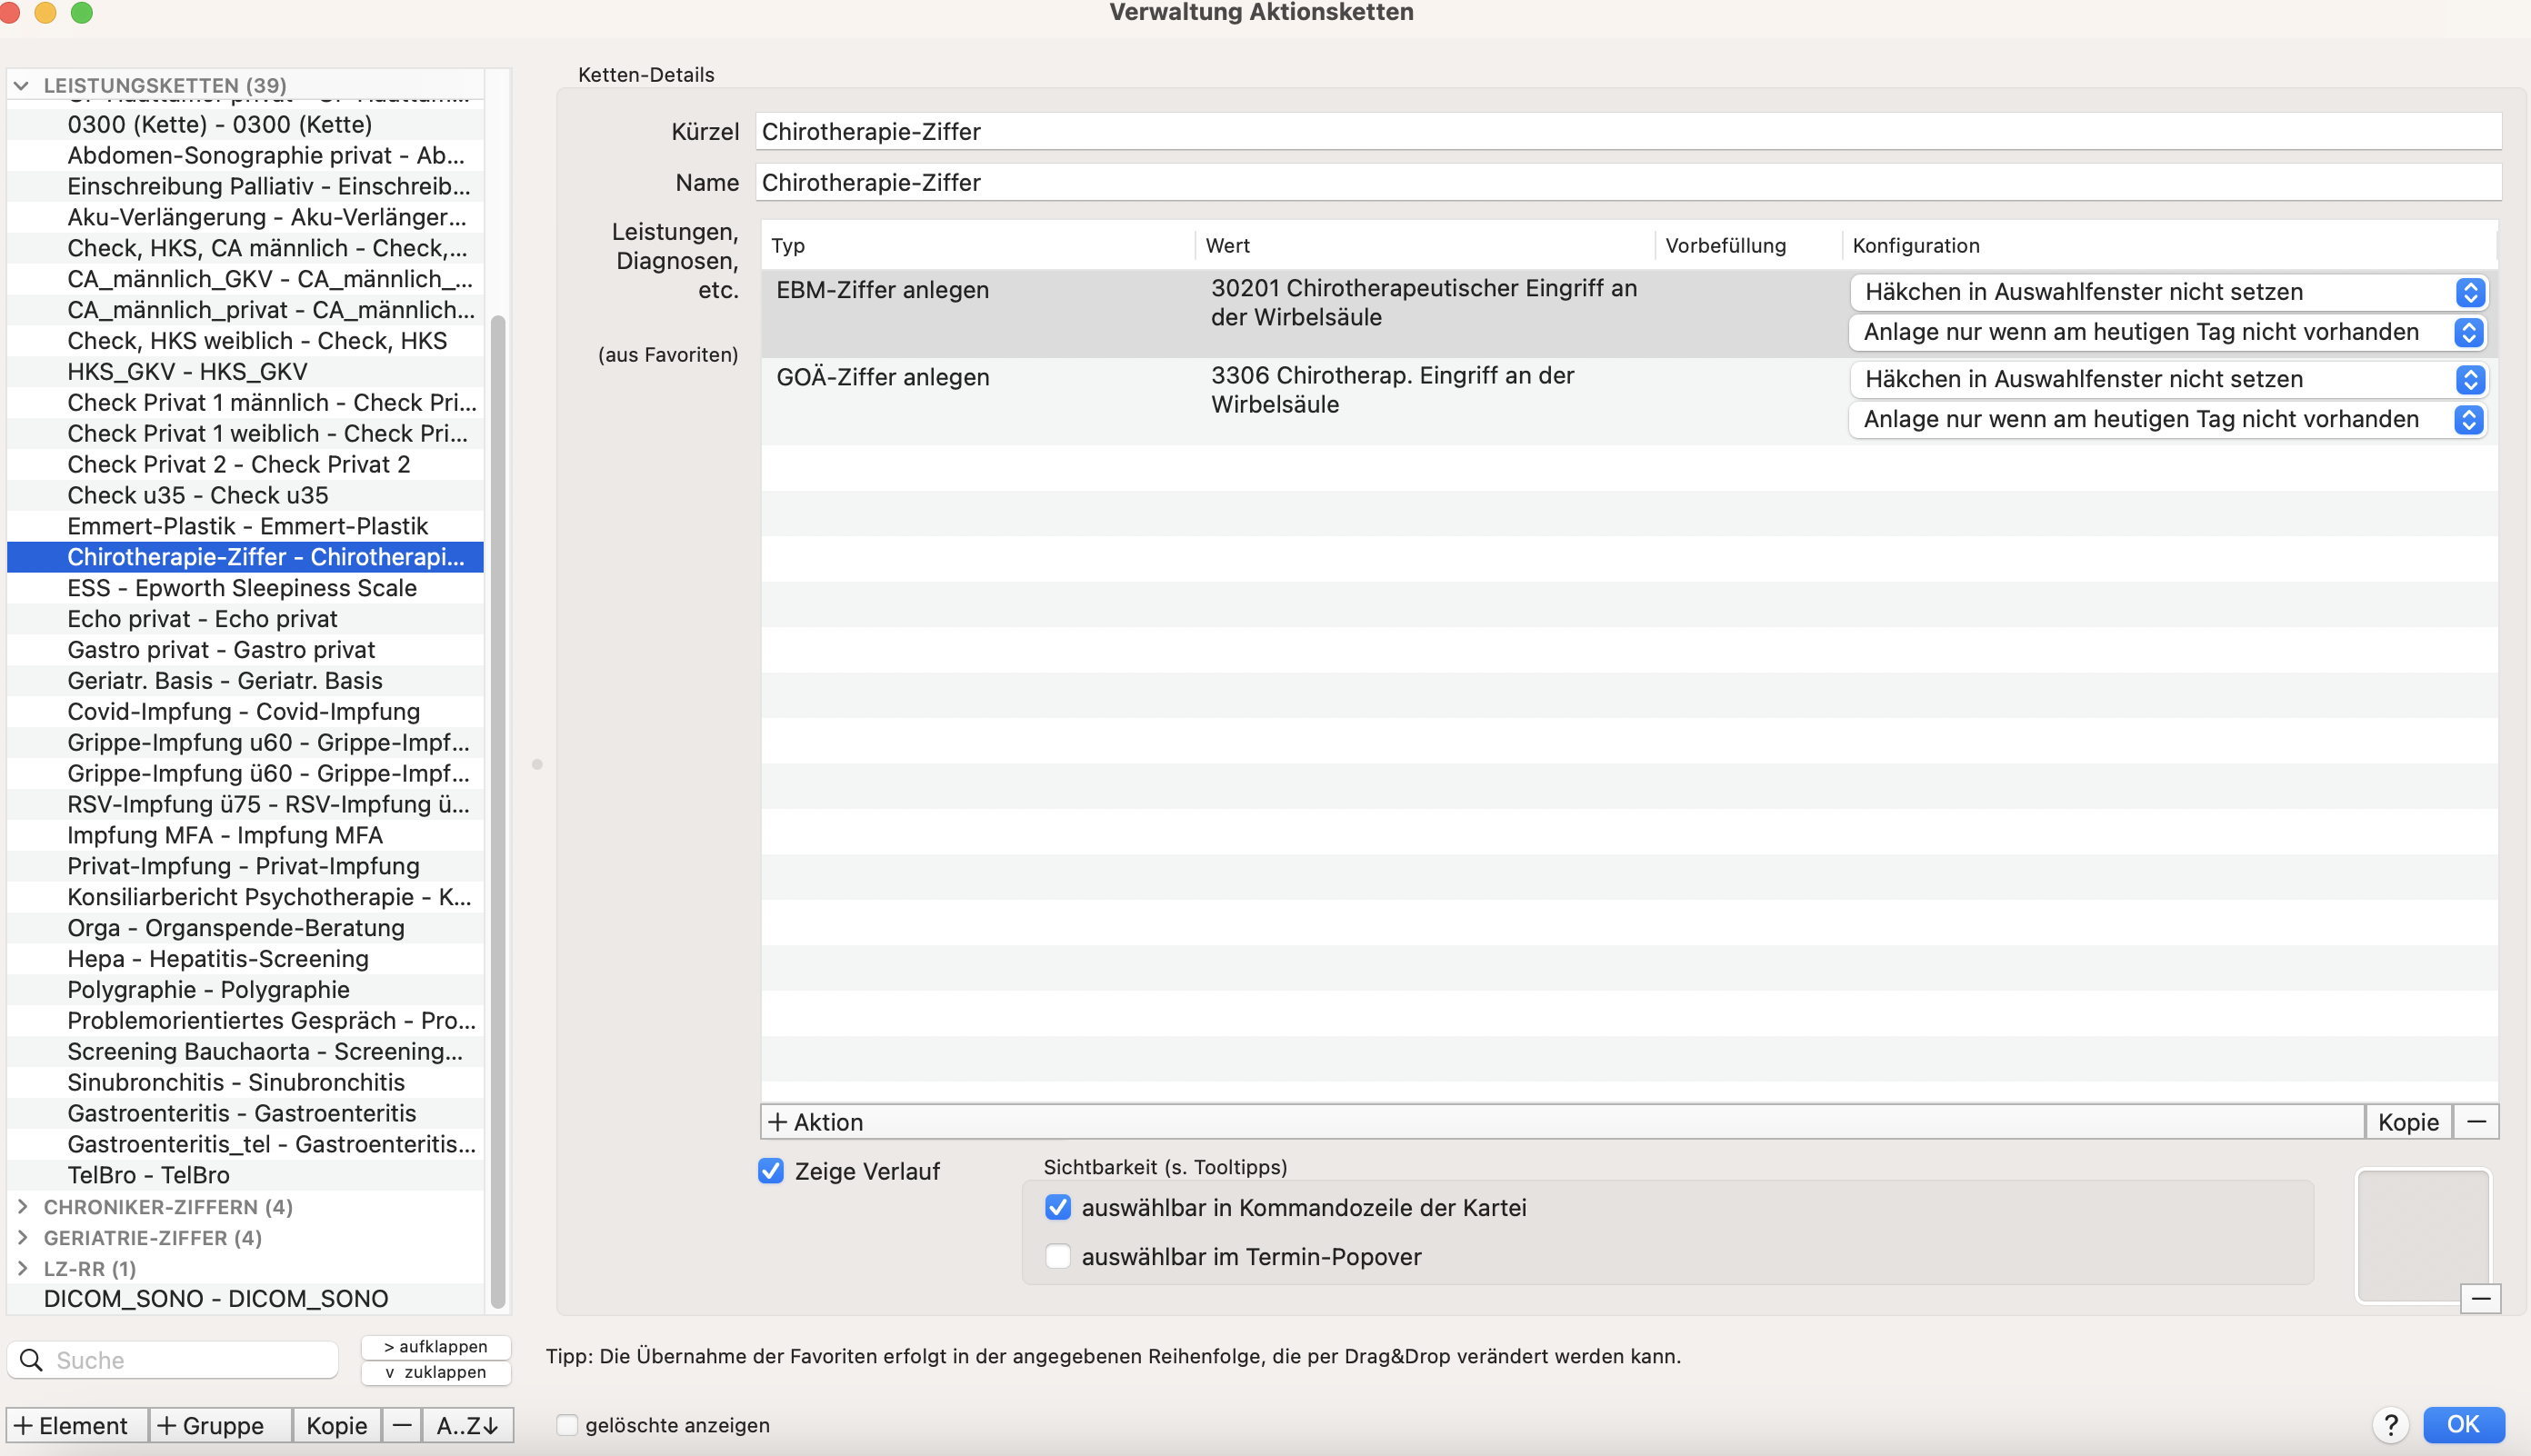Enable auswählbar im Termin-Popover

tap(1058, 1256)
